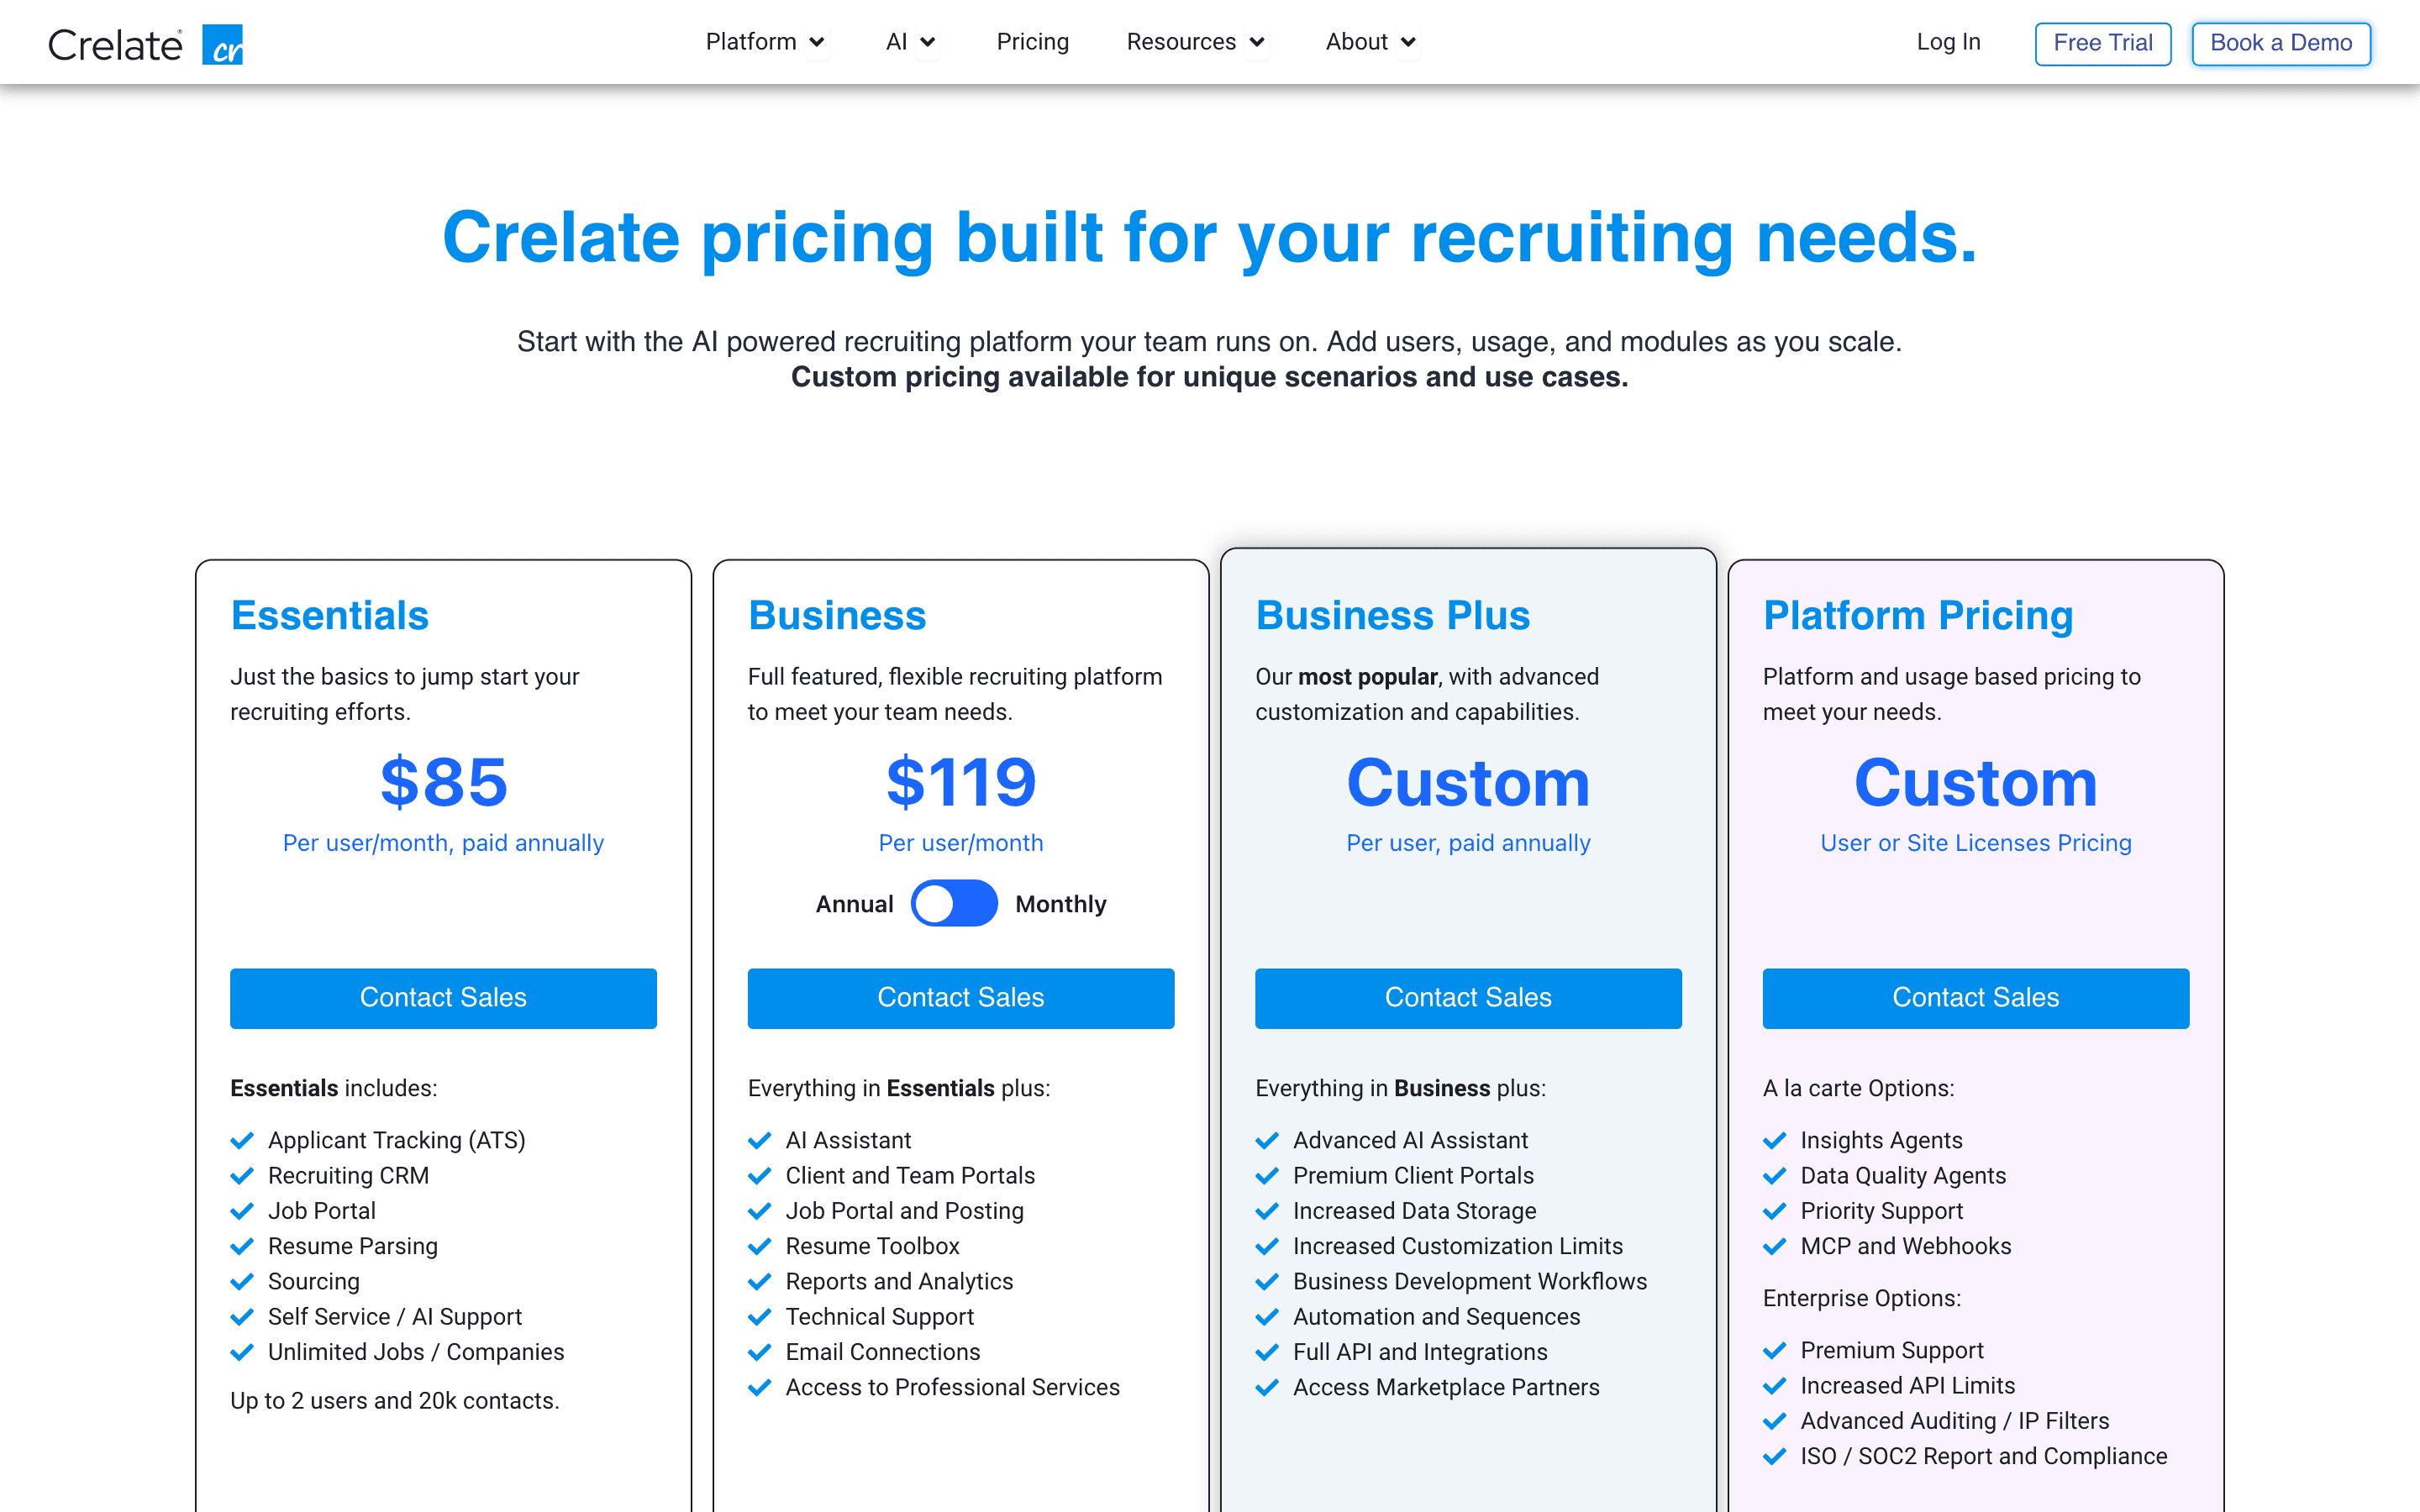Viewport: 2420px width, 1512px height.
Task: Click checkmark beside Business Development Workflows
Action: click(1267, 1282)
